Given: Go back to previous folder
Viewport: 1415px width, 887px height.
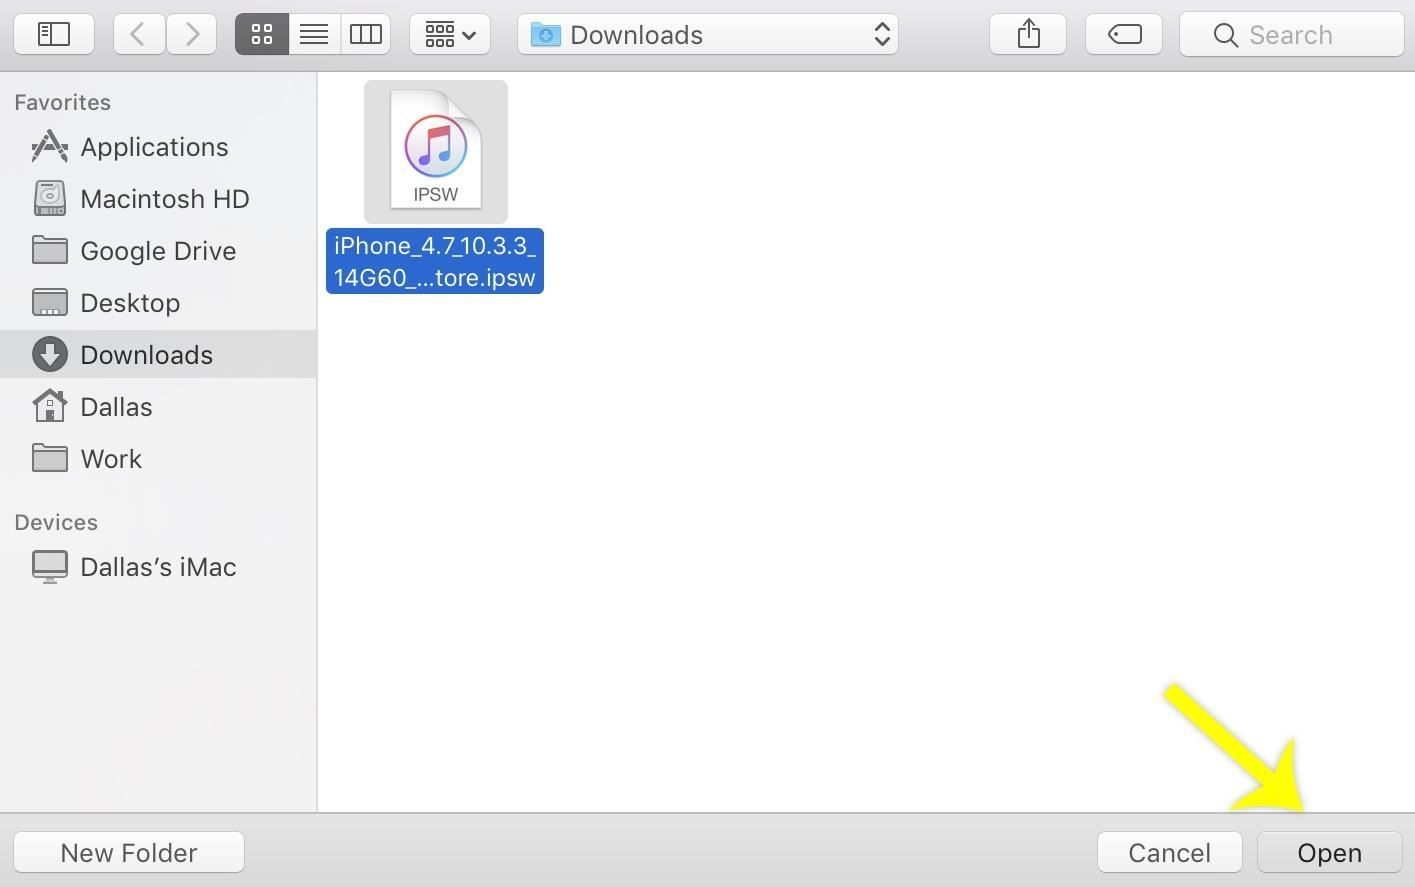Looking at the screenshot, I should pos(138,35).
